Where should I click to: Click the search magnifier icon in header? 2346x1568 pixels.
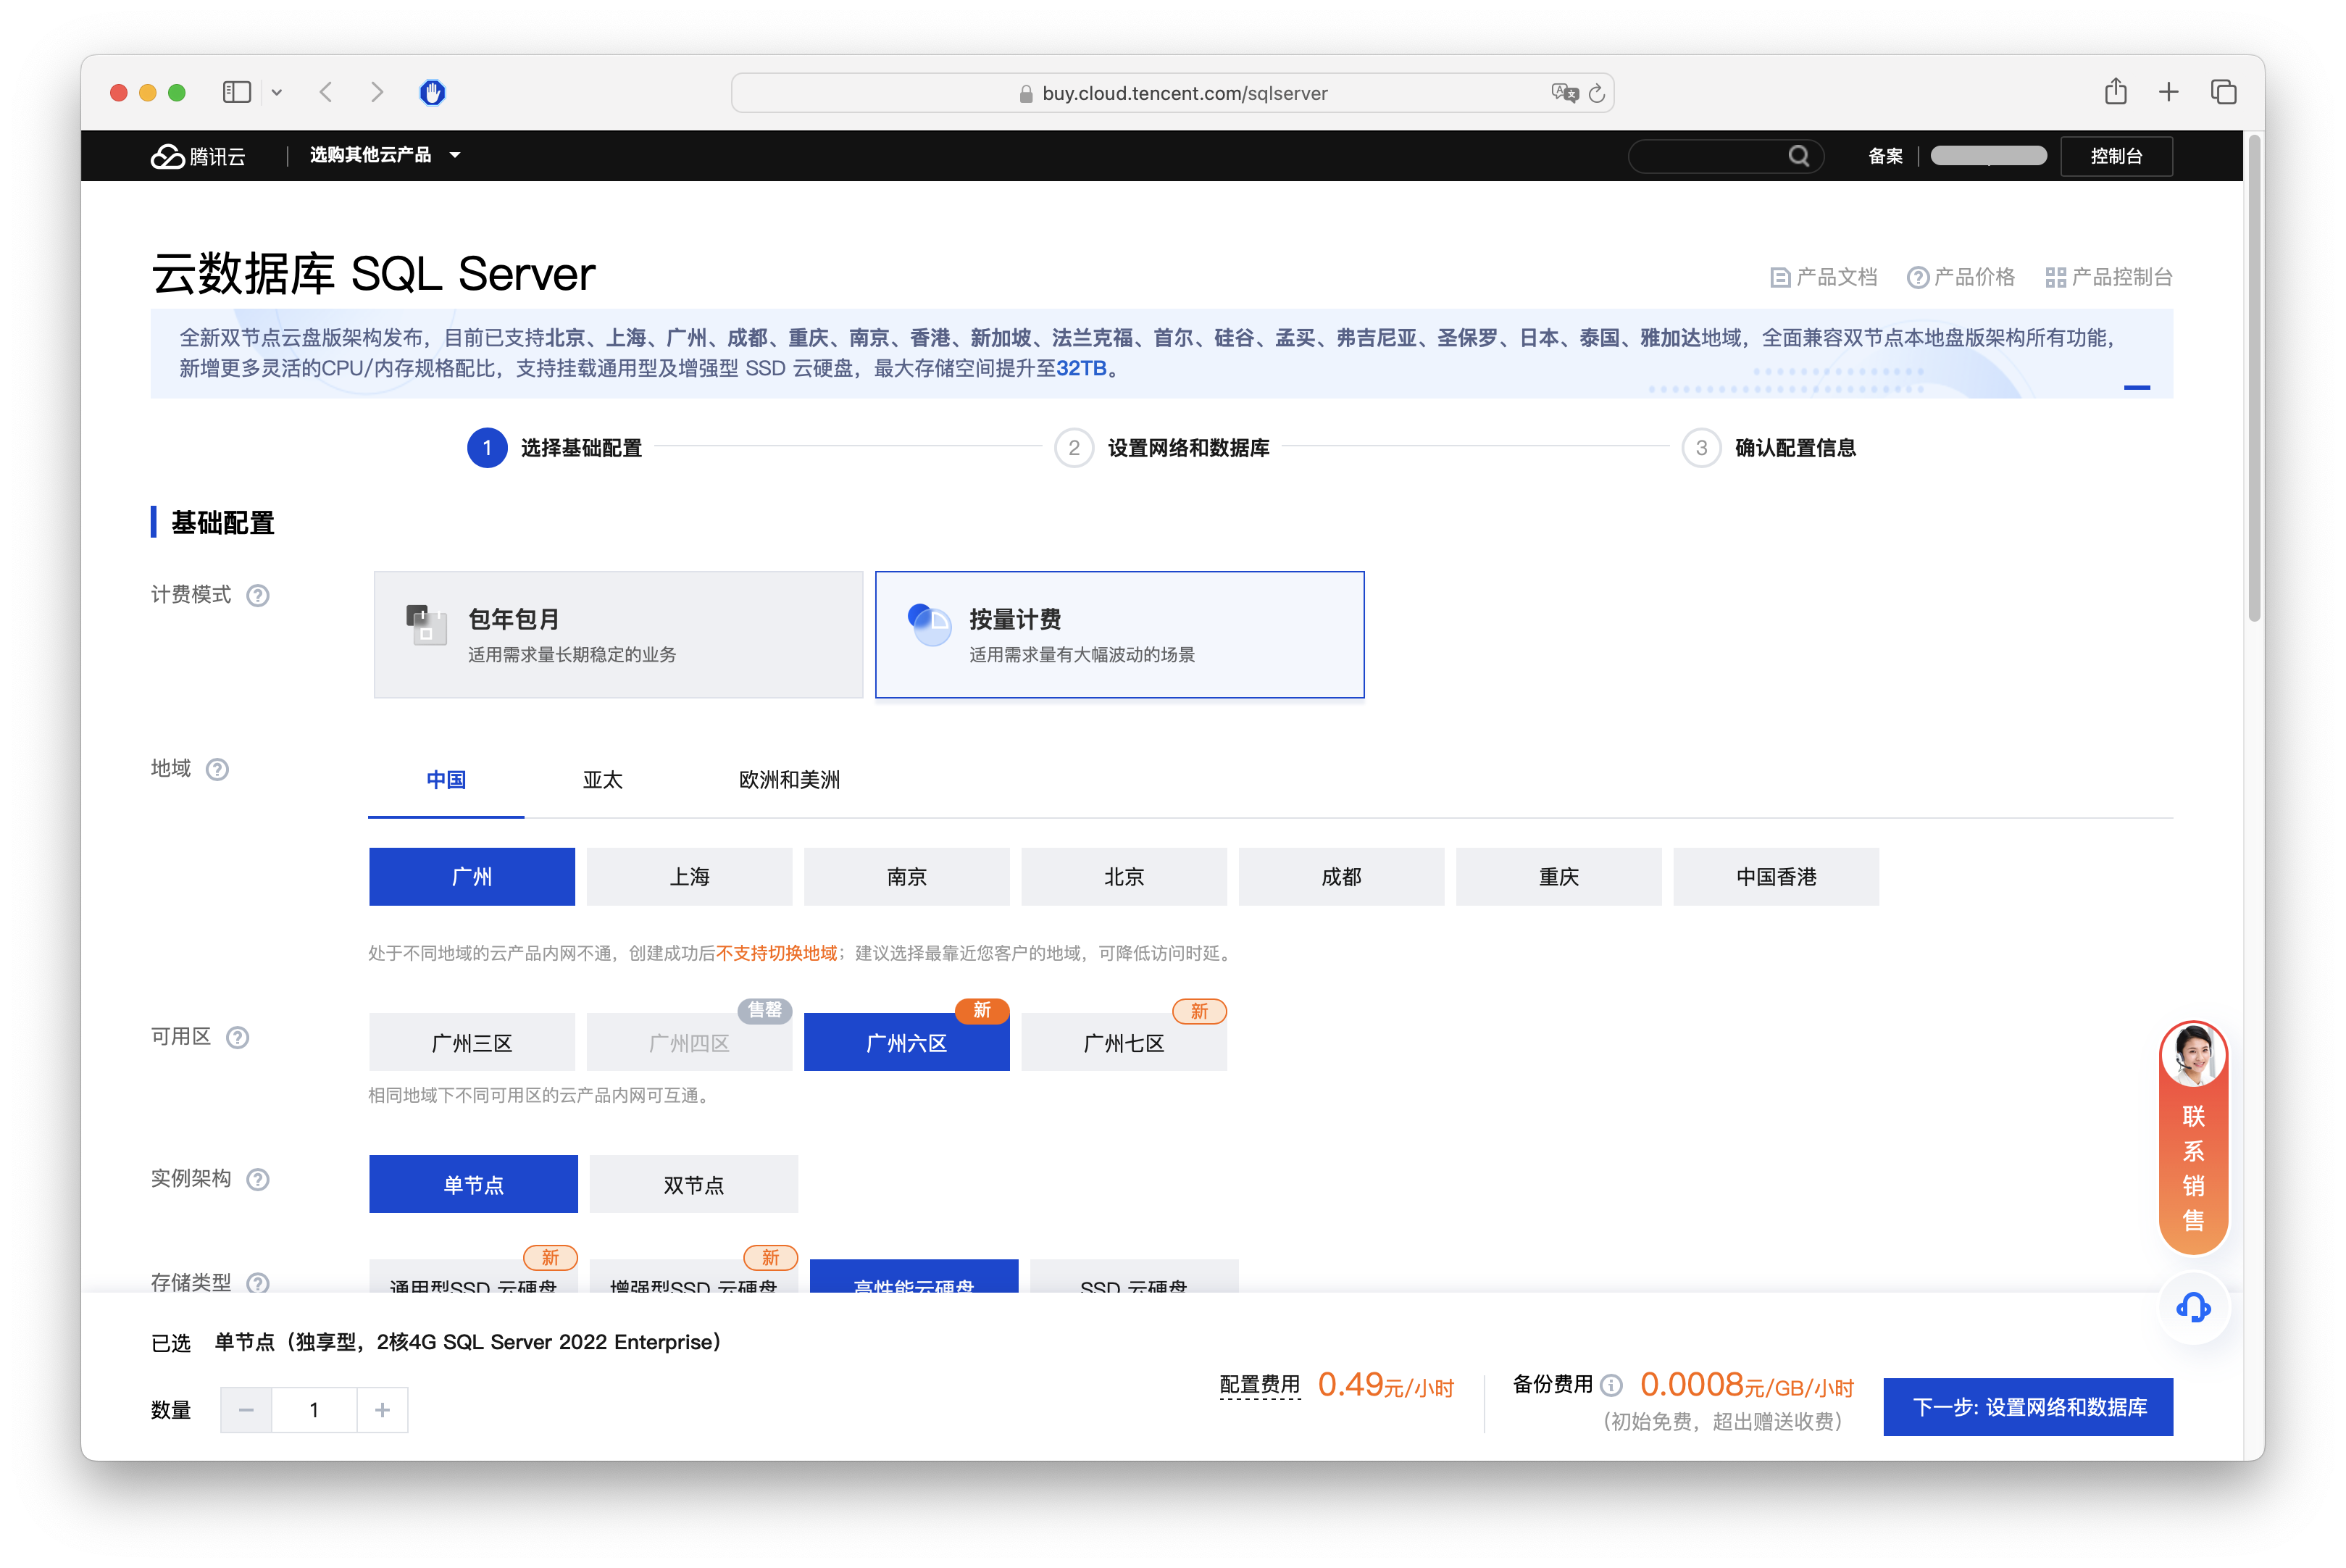tap(1798, 156)
